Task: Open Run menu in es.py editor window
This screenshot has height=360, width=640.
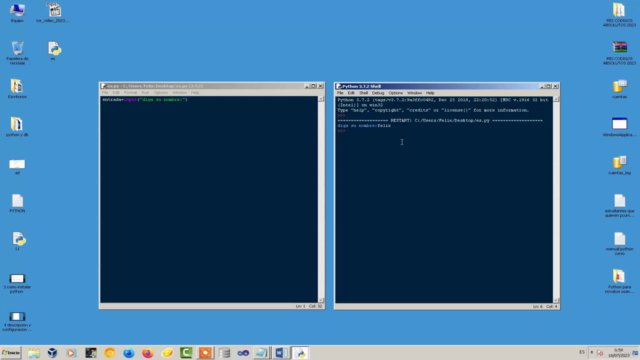Action: coord(145,93)
